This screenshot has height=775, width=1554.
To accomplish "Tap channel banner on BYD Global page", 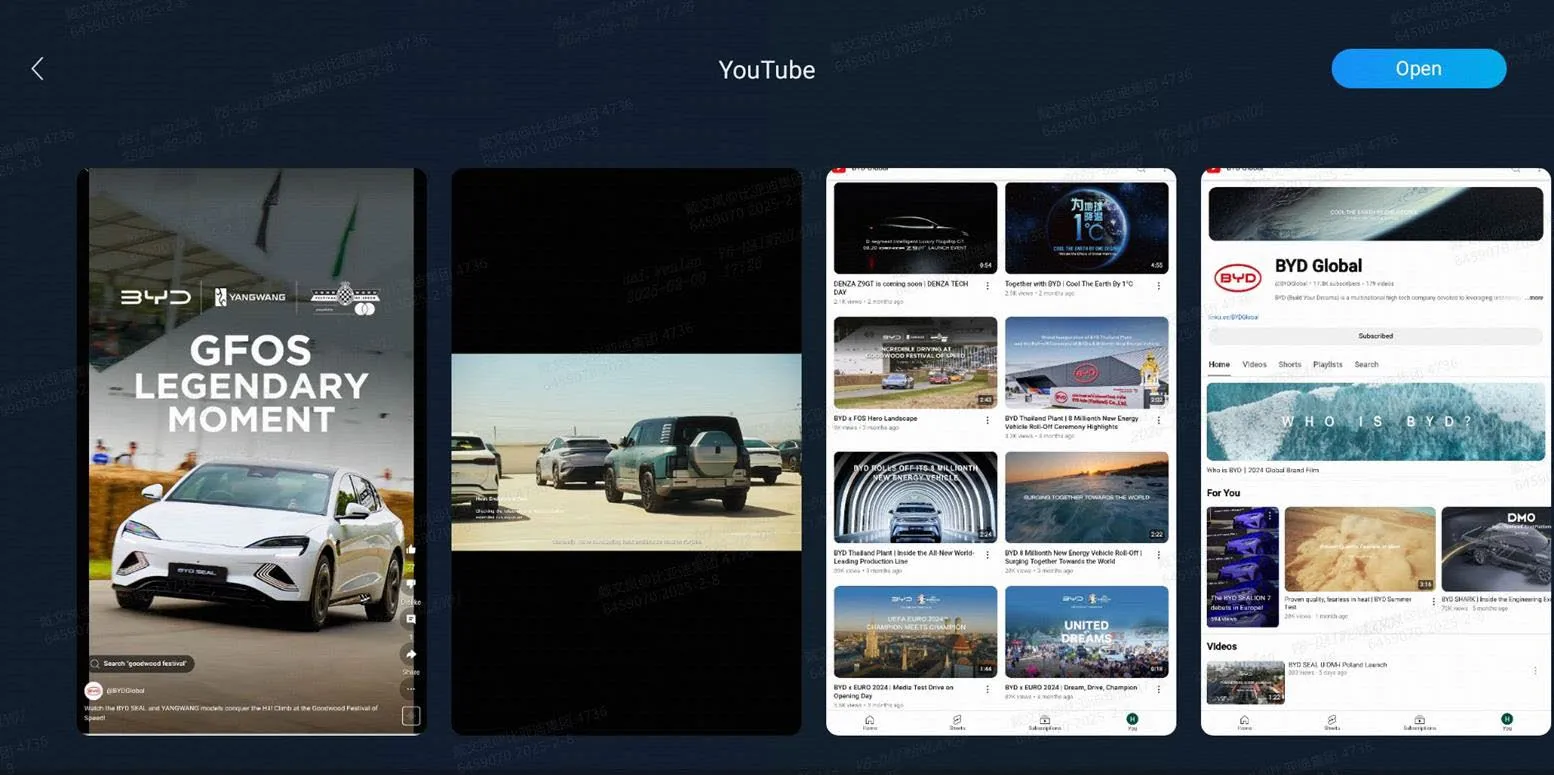I will click(x=1376, y=214).
